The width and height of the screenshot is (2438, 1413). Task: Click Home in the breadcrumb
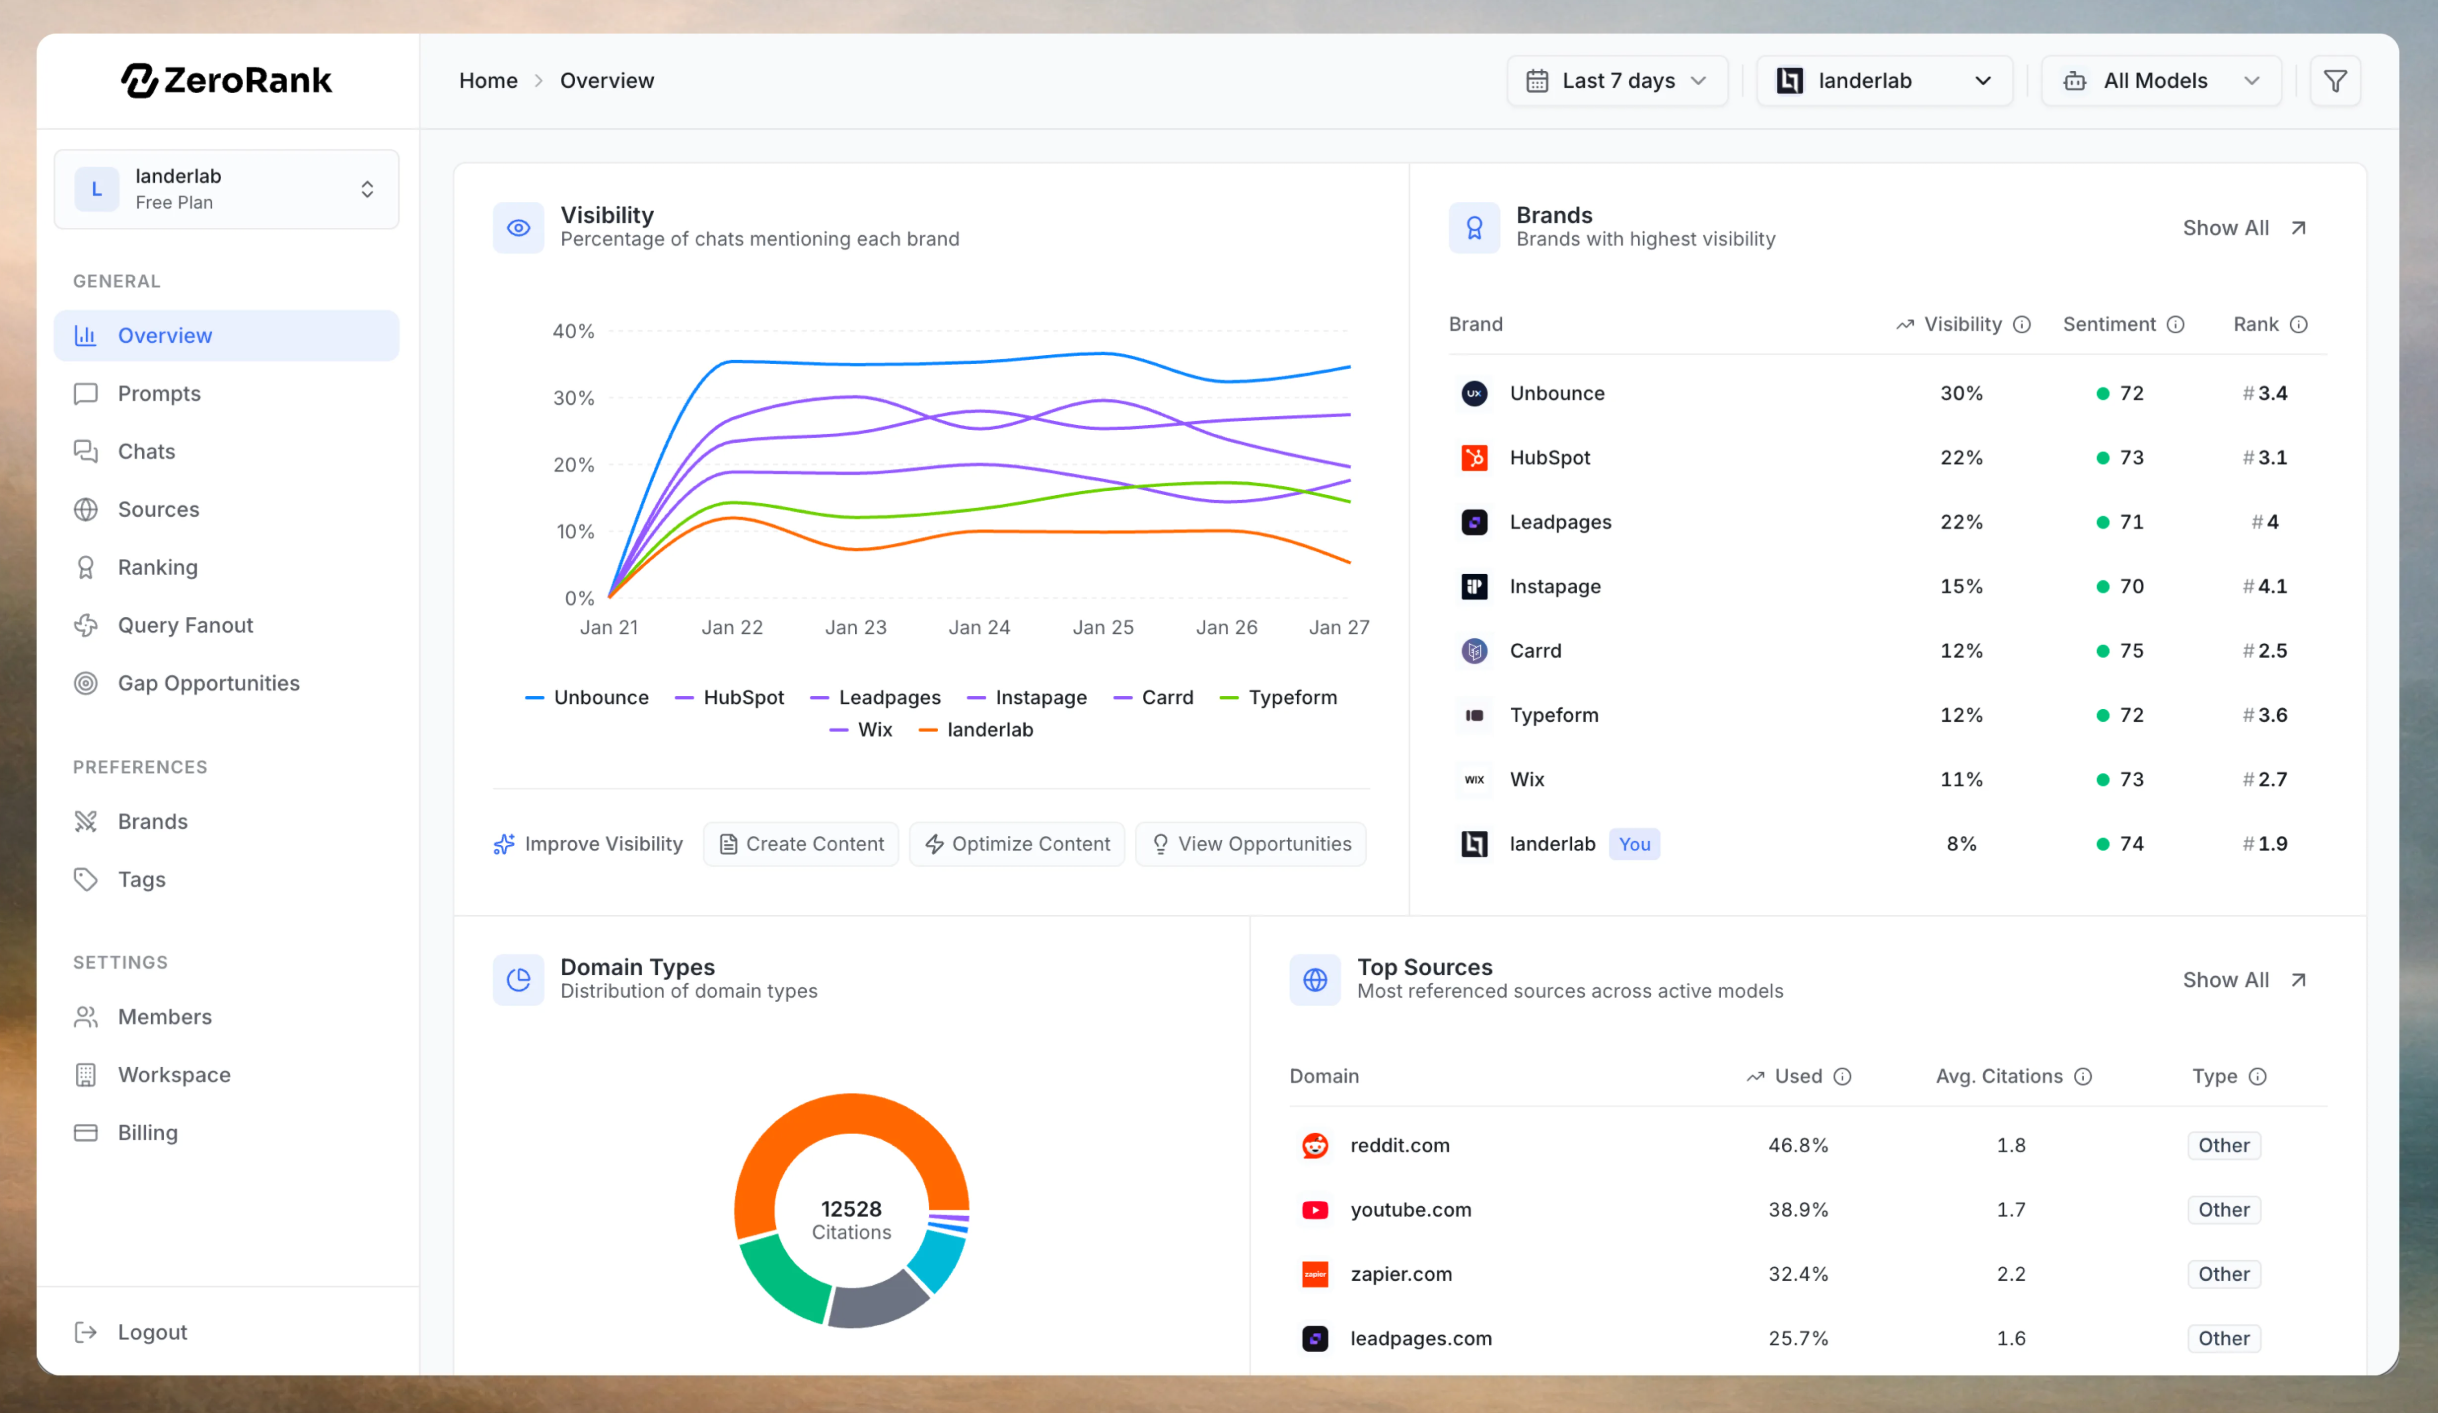(x=488, y=81)
